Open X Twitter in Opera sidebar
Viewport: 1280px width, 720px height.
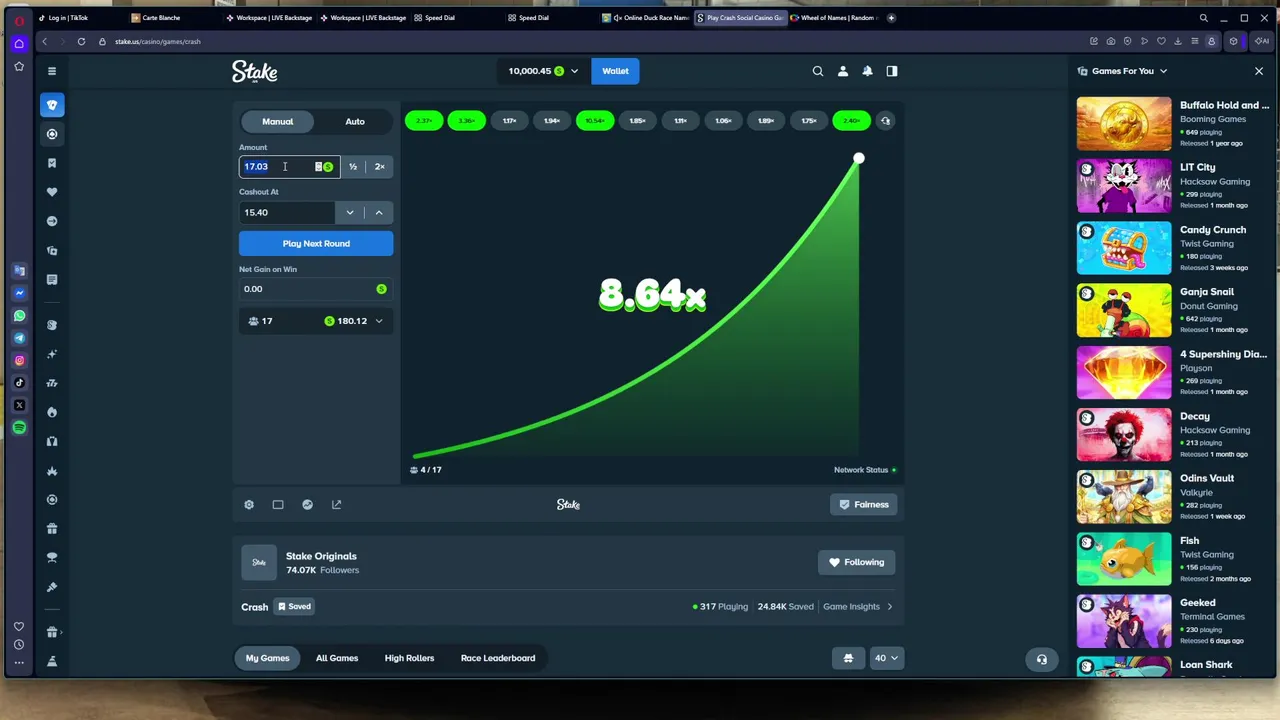[x=19, y=405]
